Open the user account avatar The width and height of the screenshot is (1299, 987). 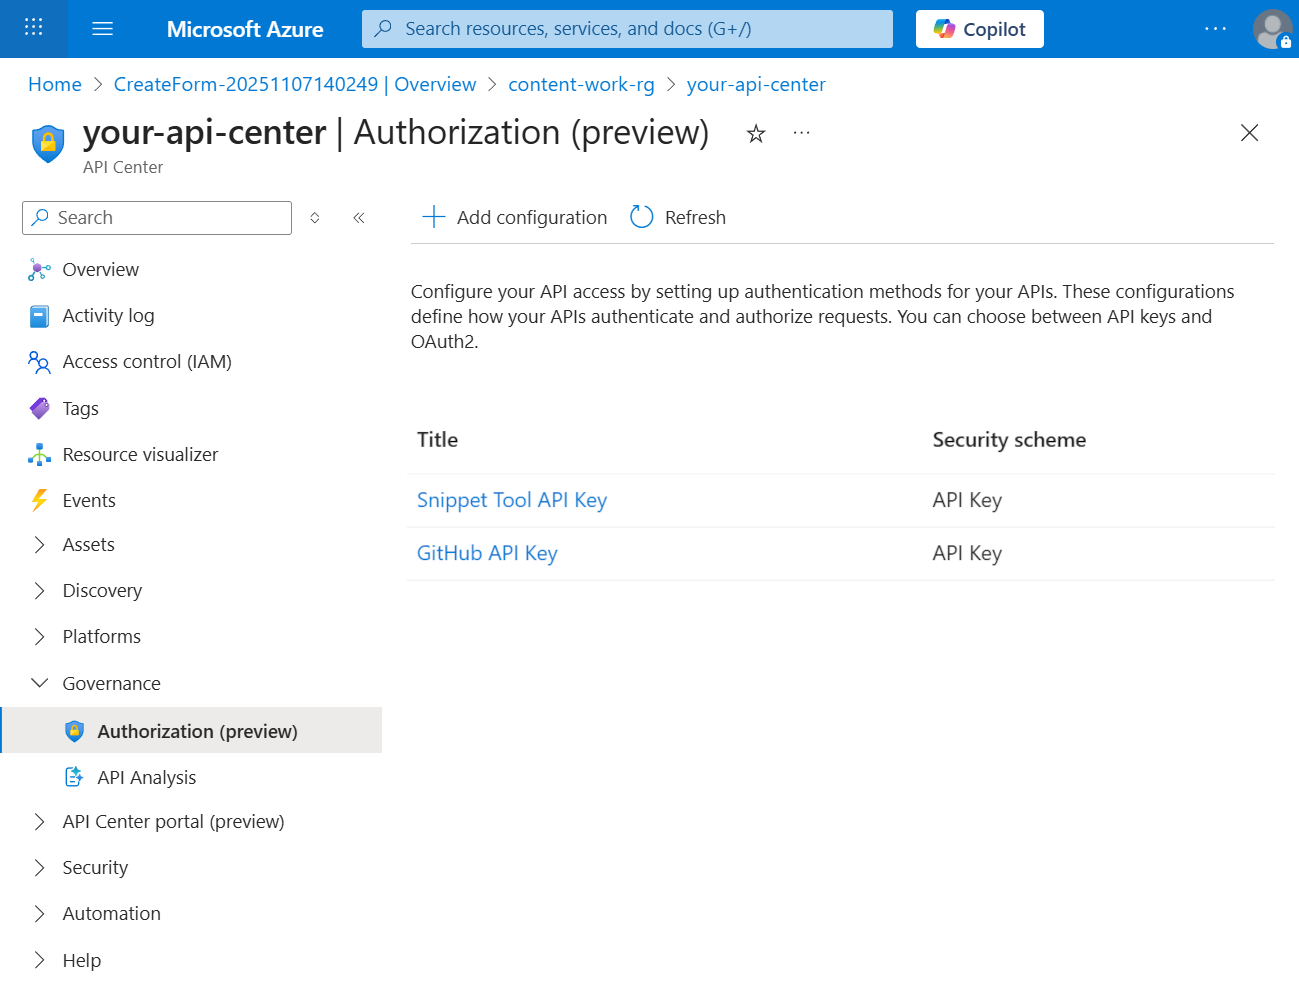[1272, 29]
